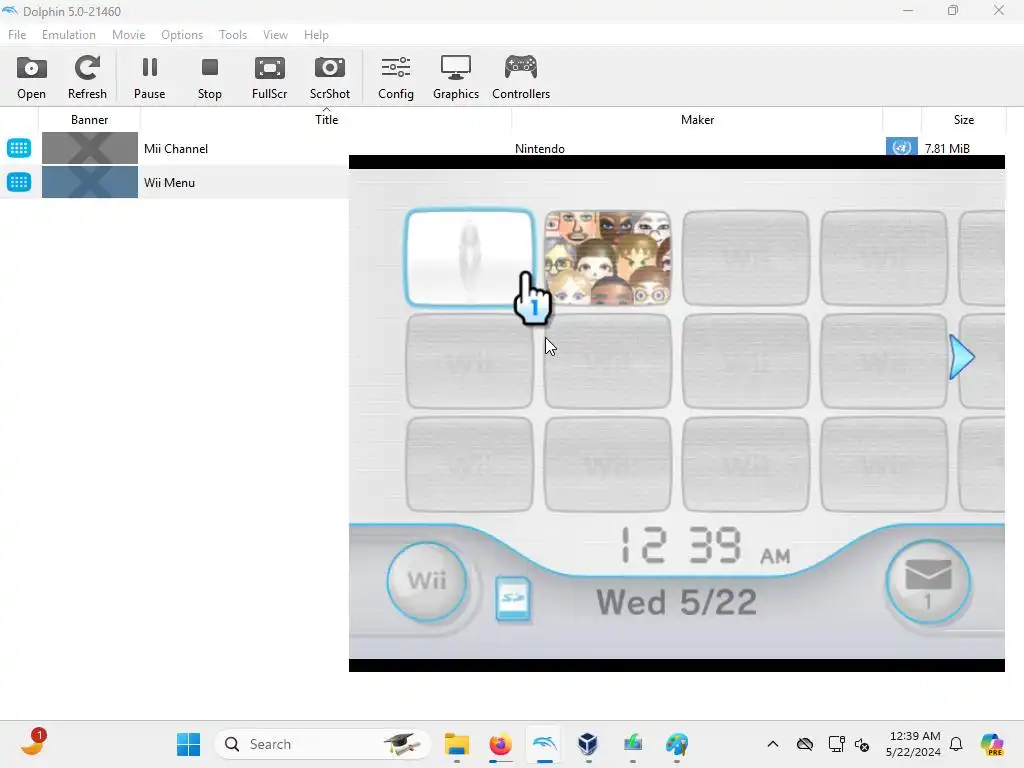Click the 12 39 AM clock display
The height and width of the screenshot is (768, 1024).
pos(705,547)
